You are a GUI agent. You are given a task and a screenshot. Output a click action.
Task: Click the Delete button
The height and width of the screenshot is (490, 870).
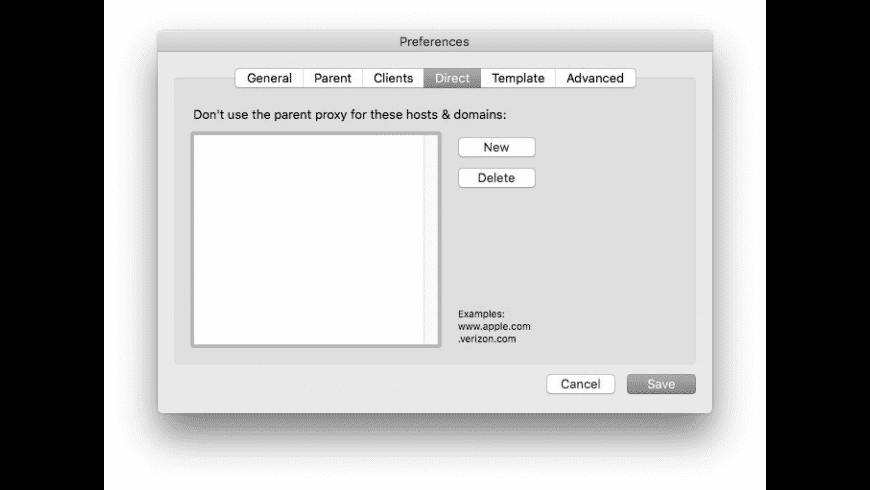click(x=497, y=178)
